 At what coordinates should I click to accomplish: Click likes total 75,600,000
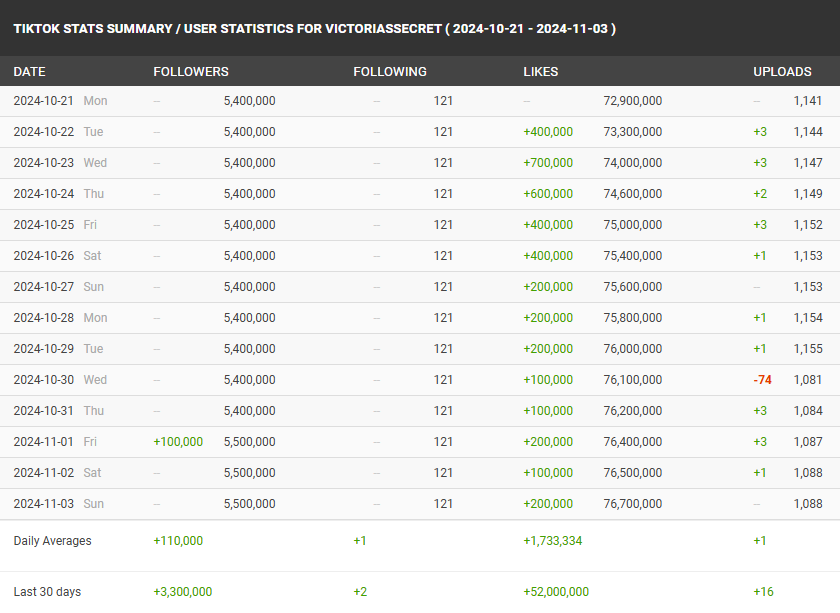(633, 287)
